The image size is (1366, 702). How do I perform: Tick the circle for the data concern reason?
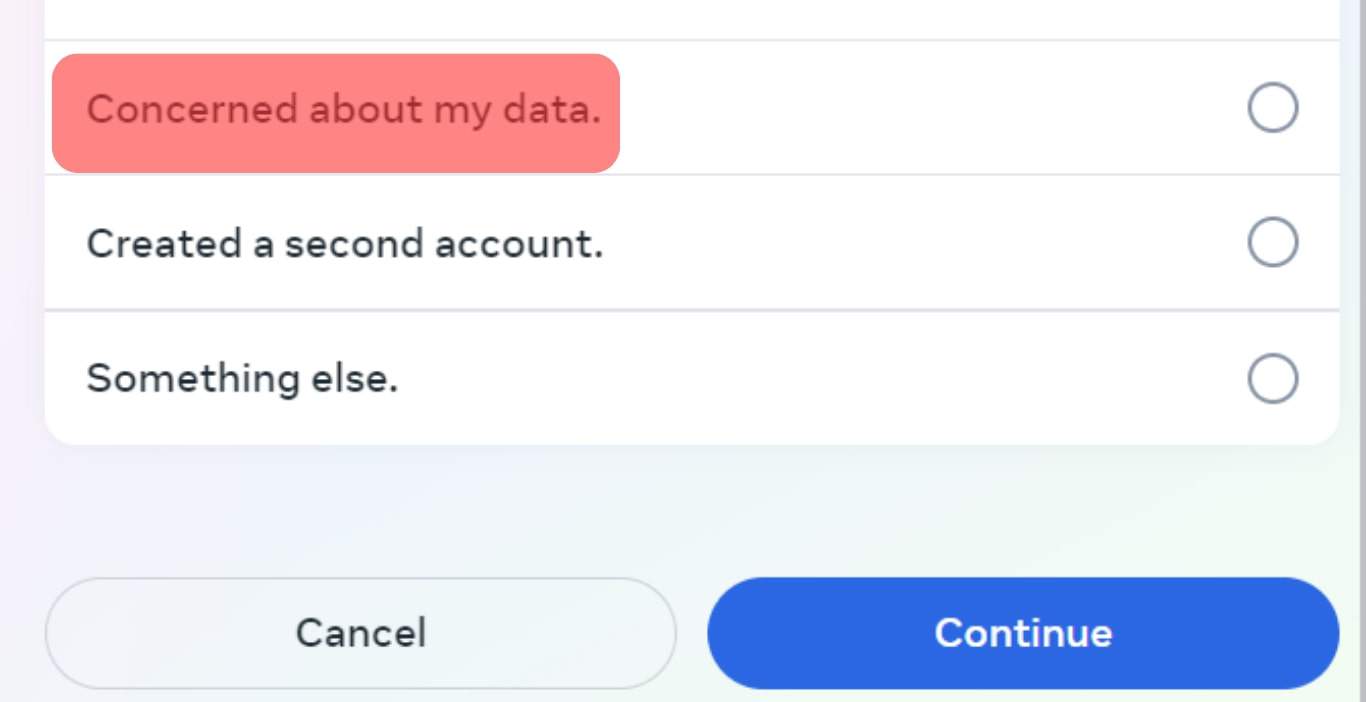point(1273,108)
